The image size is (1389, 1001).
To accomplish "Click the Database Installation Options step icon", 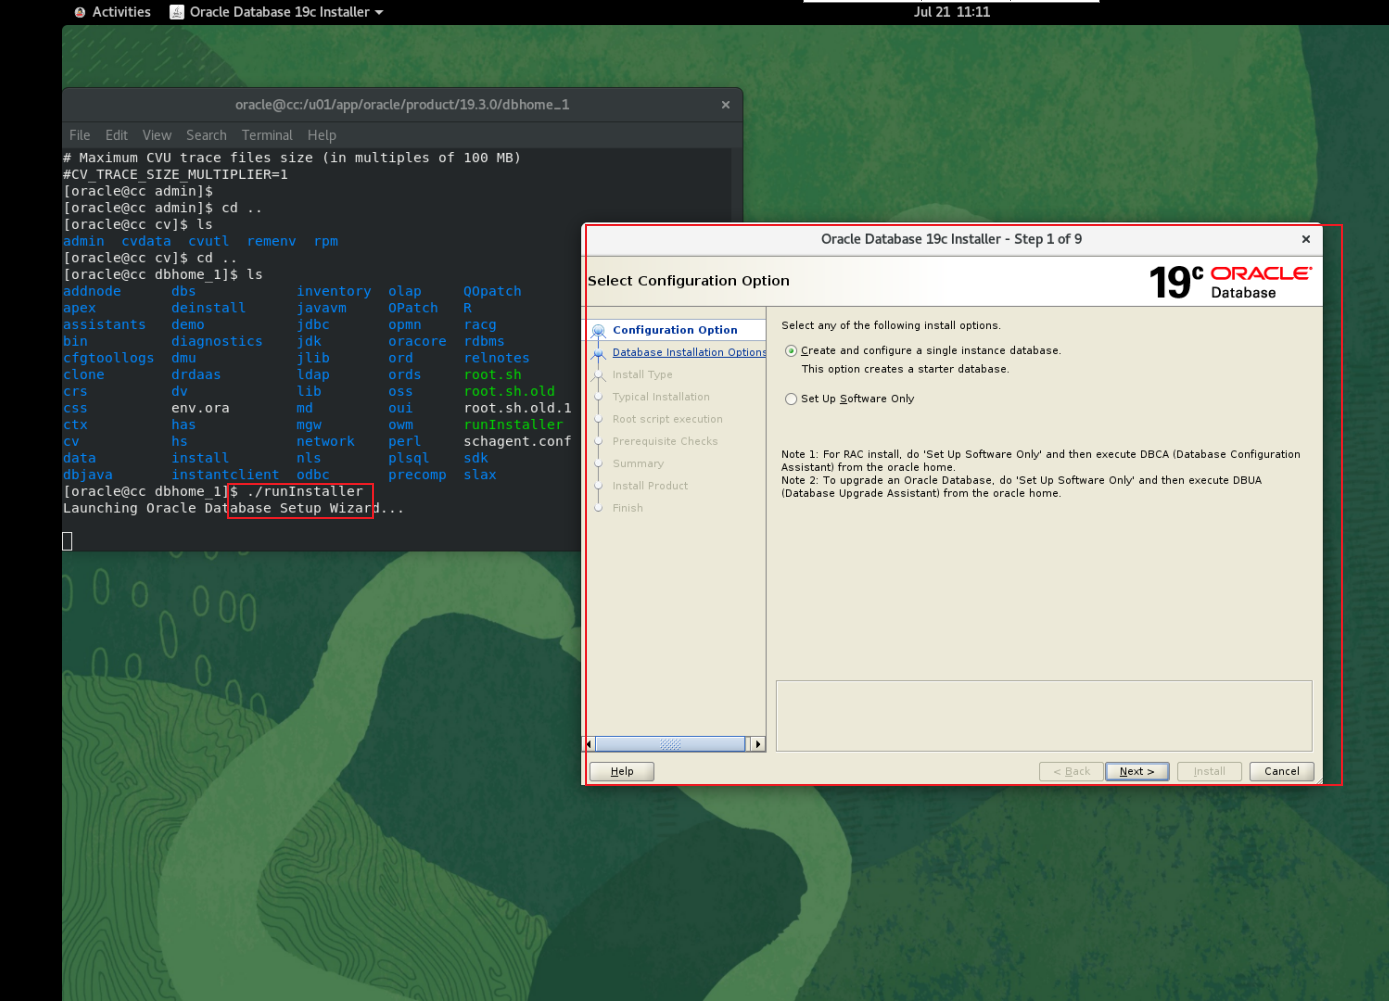I will coord(598,353).
